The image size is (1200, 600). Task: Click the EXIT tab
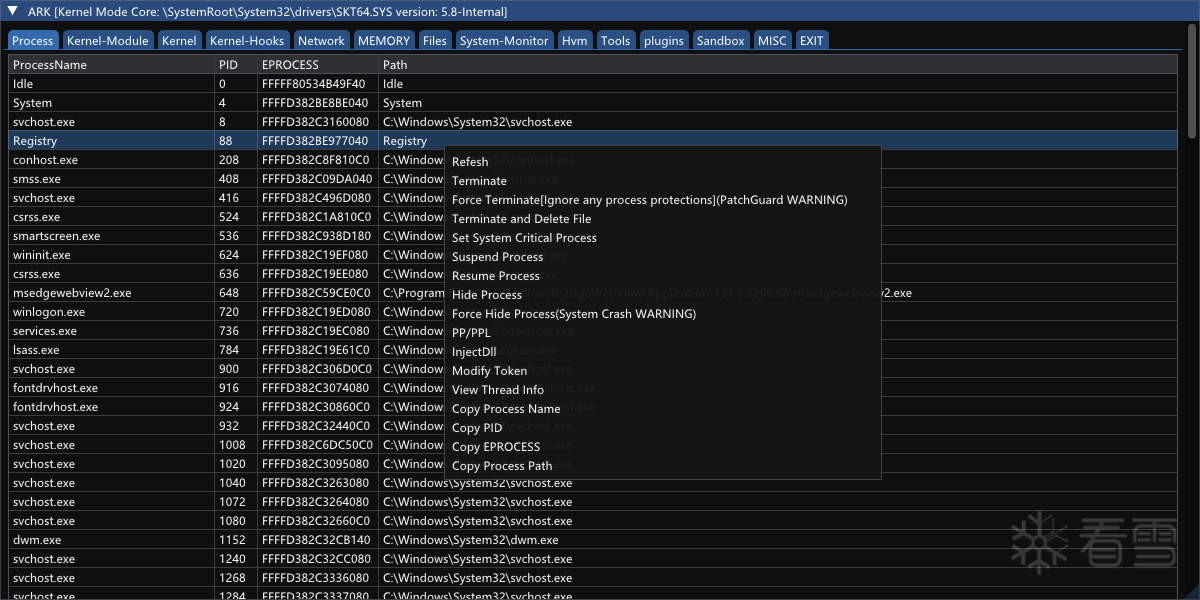pos(812,40)
